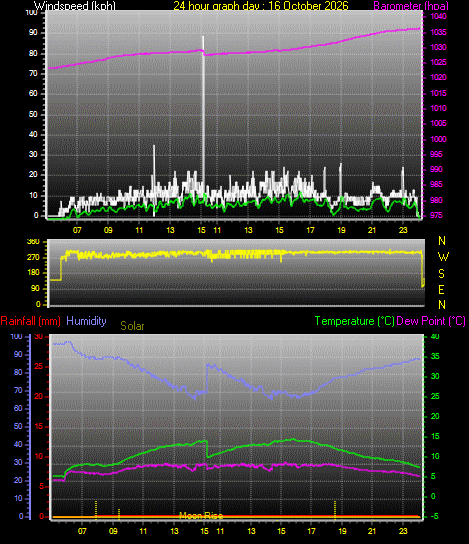Click the blue "40" humidity axis value

18,444
